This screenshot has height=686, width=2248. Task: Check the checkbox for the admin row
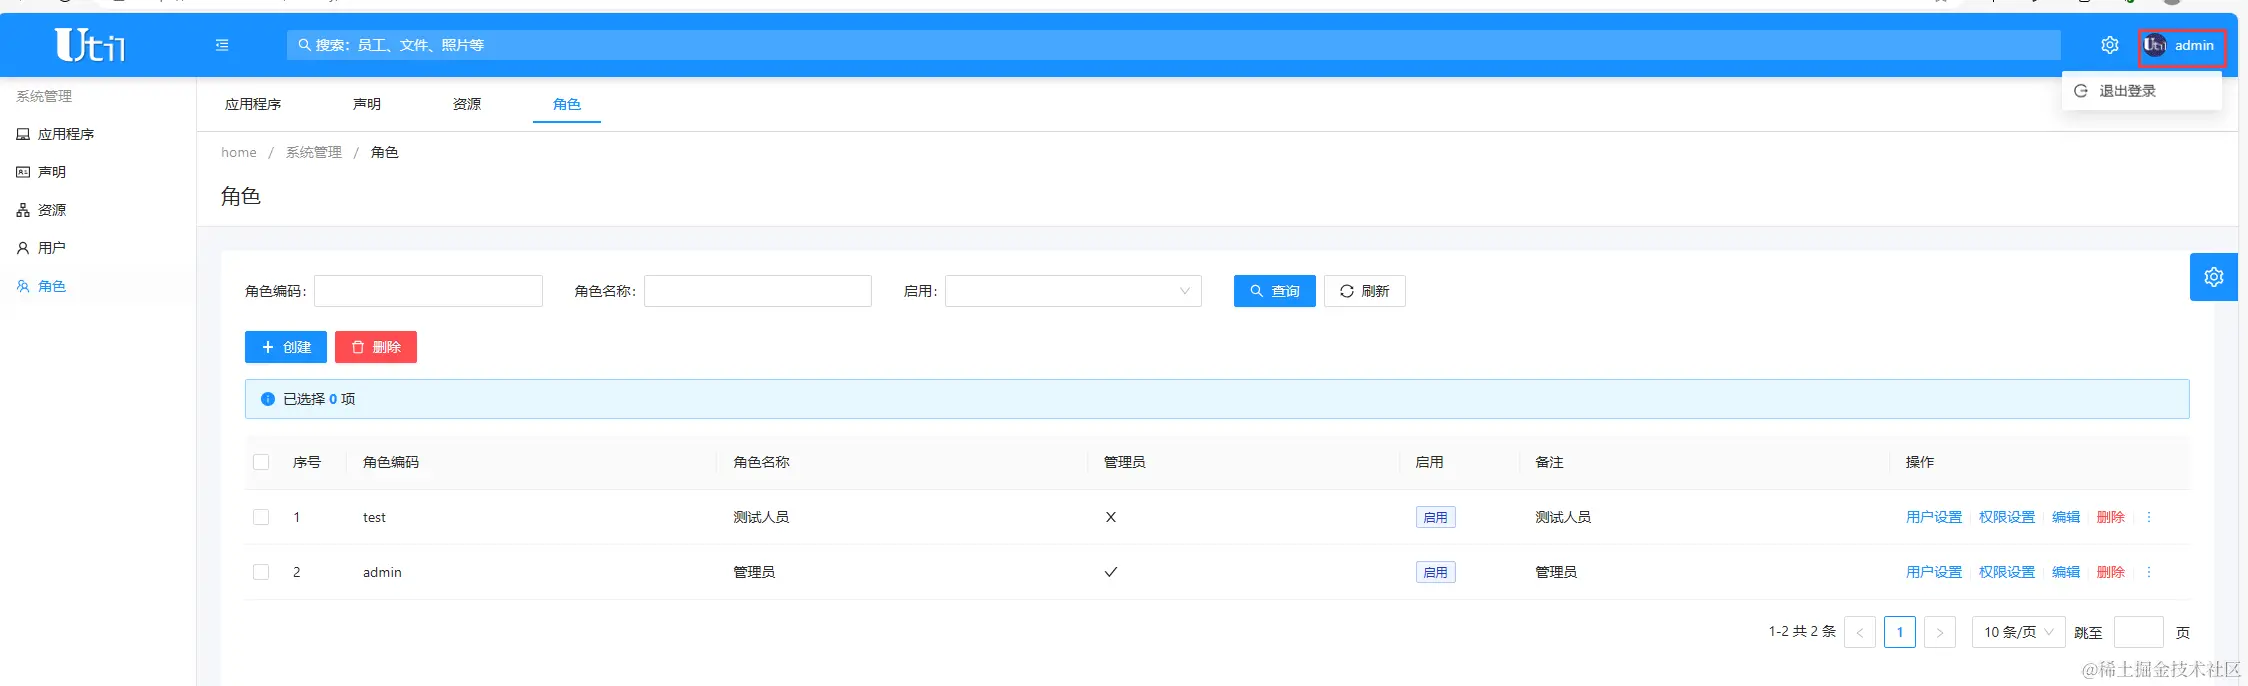(261, 572)
